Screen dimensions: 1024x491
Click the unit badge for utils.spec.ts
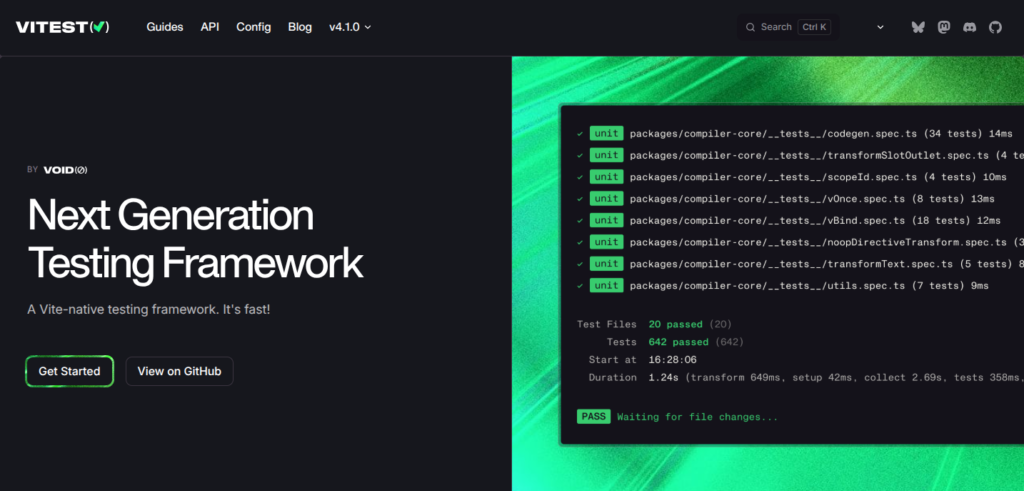coord(606,285)
